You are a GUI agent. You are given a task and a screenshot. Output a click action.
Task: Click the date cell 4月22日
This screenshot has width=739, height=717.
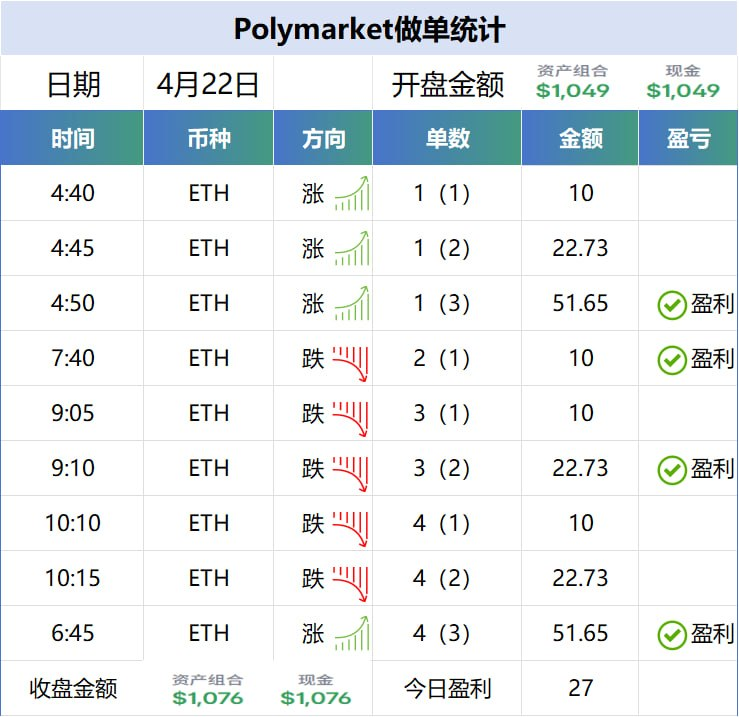[x=208, y=84]
